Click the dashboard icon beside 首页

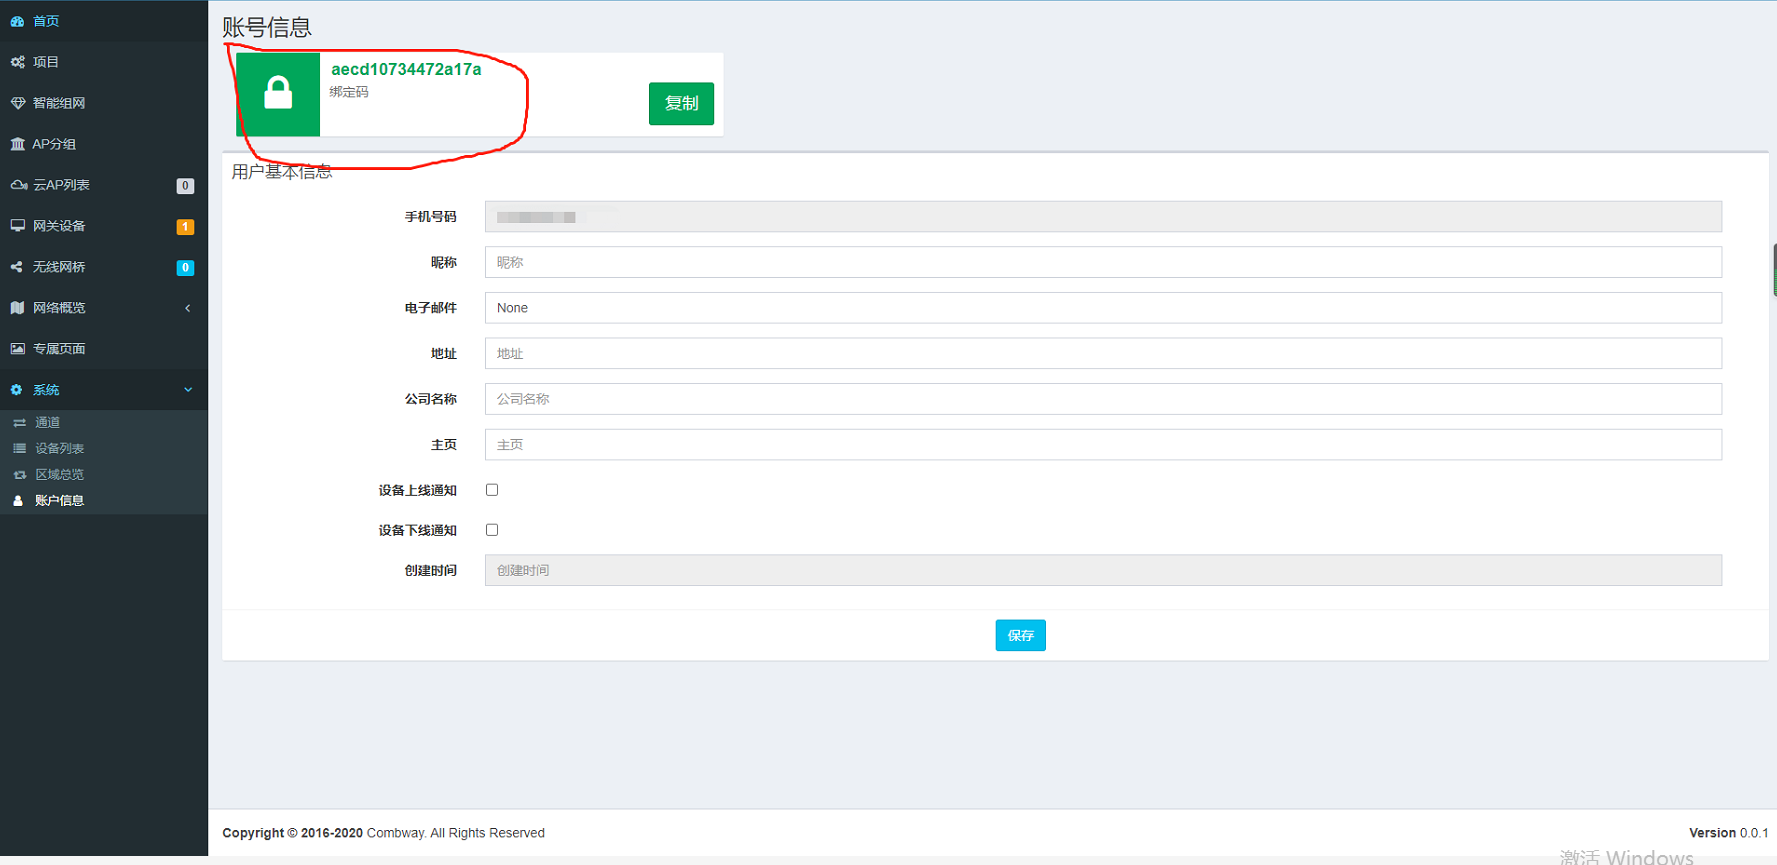(x=17, y=21)
